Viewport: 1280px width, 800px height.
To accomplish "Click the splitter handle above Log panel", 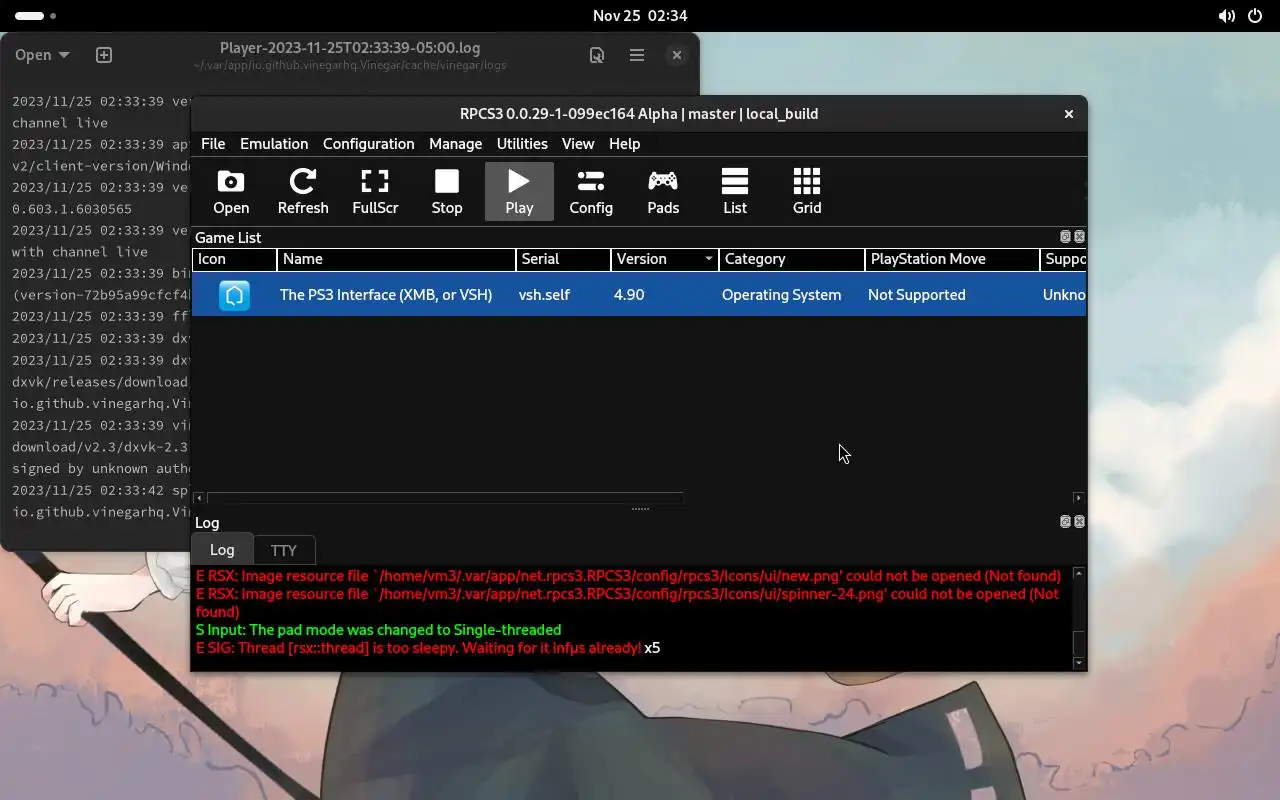I will (640, 509).
